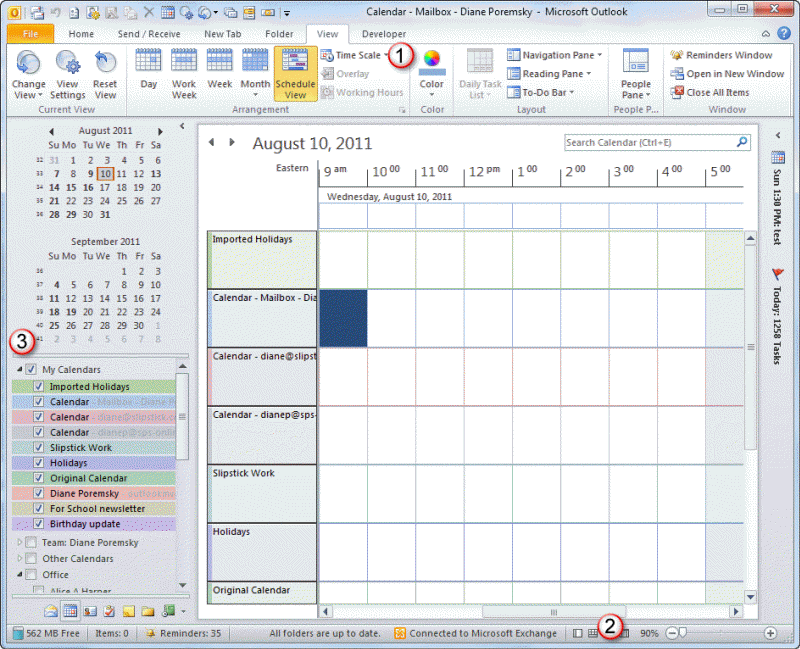Click zoom in plus button
This screenshot has height=649, width=800.
[x=770, y=633]
